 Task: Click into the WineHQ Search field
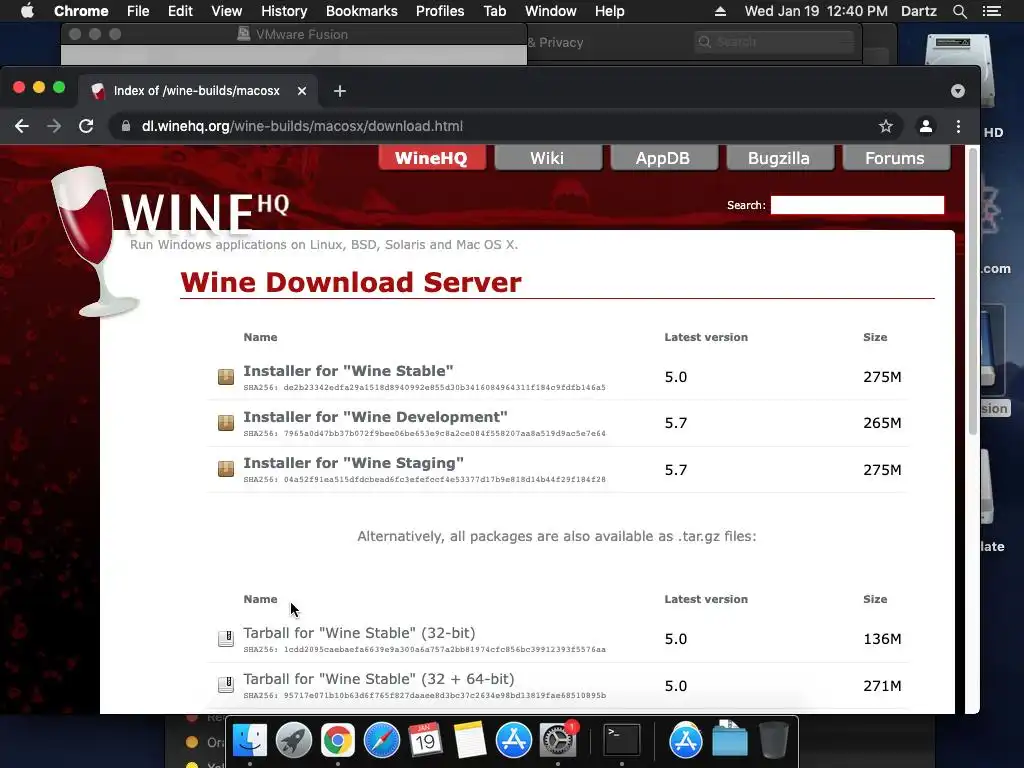coord(857,205)
